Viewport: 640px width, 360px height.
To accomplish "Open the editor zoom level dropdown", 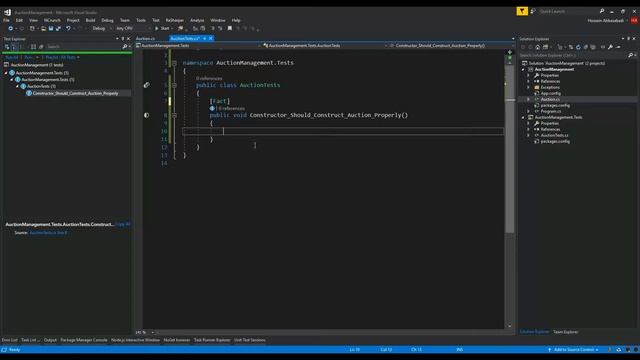I will pyautogui.click(x=153, y=332).
